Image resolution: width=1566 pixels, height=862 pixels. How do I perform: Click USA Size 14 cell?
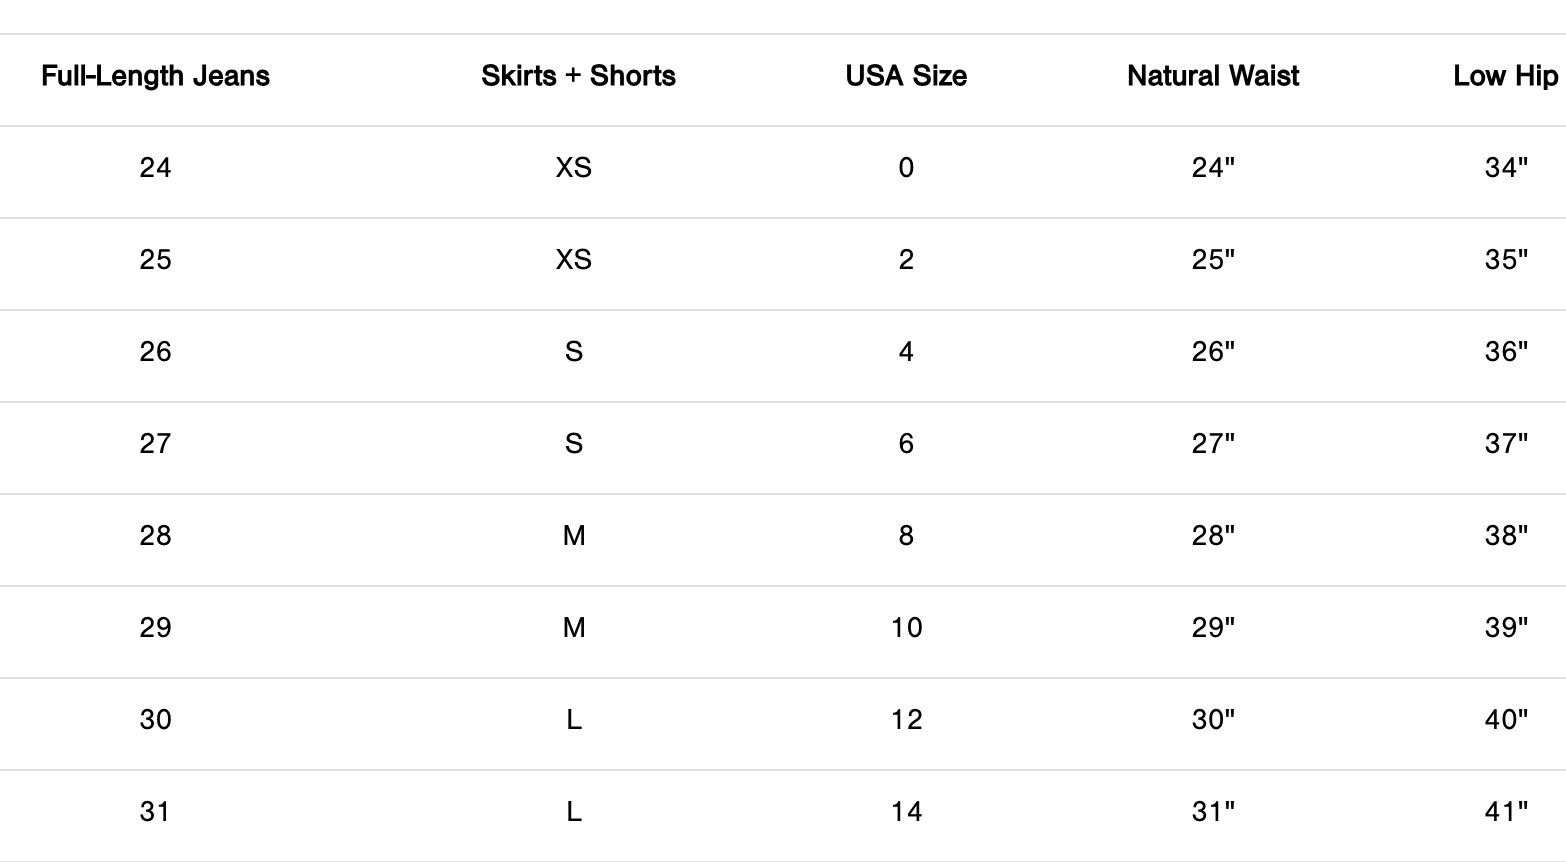tap(907, 812)
